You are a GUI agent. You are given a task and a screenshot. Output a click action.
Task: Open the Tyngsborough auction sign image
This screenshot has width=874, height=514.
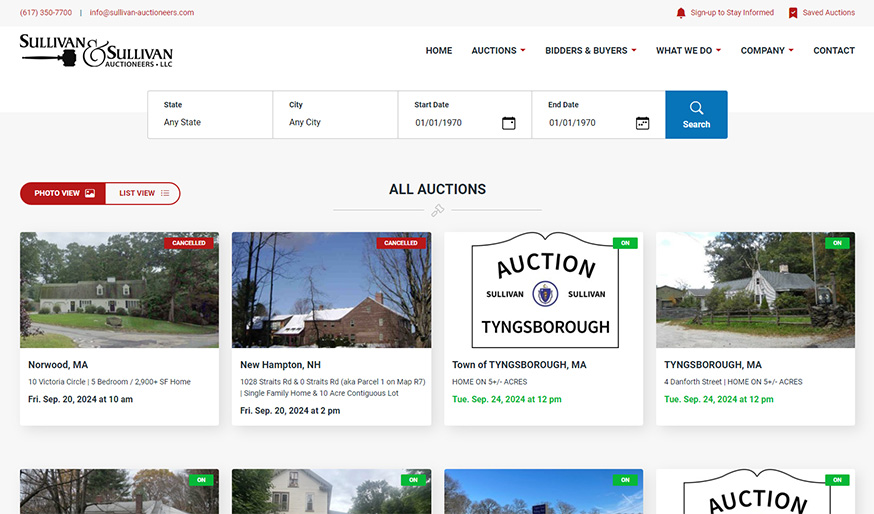click(x=543, y=290)
